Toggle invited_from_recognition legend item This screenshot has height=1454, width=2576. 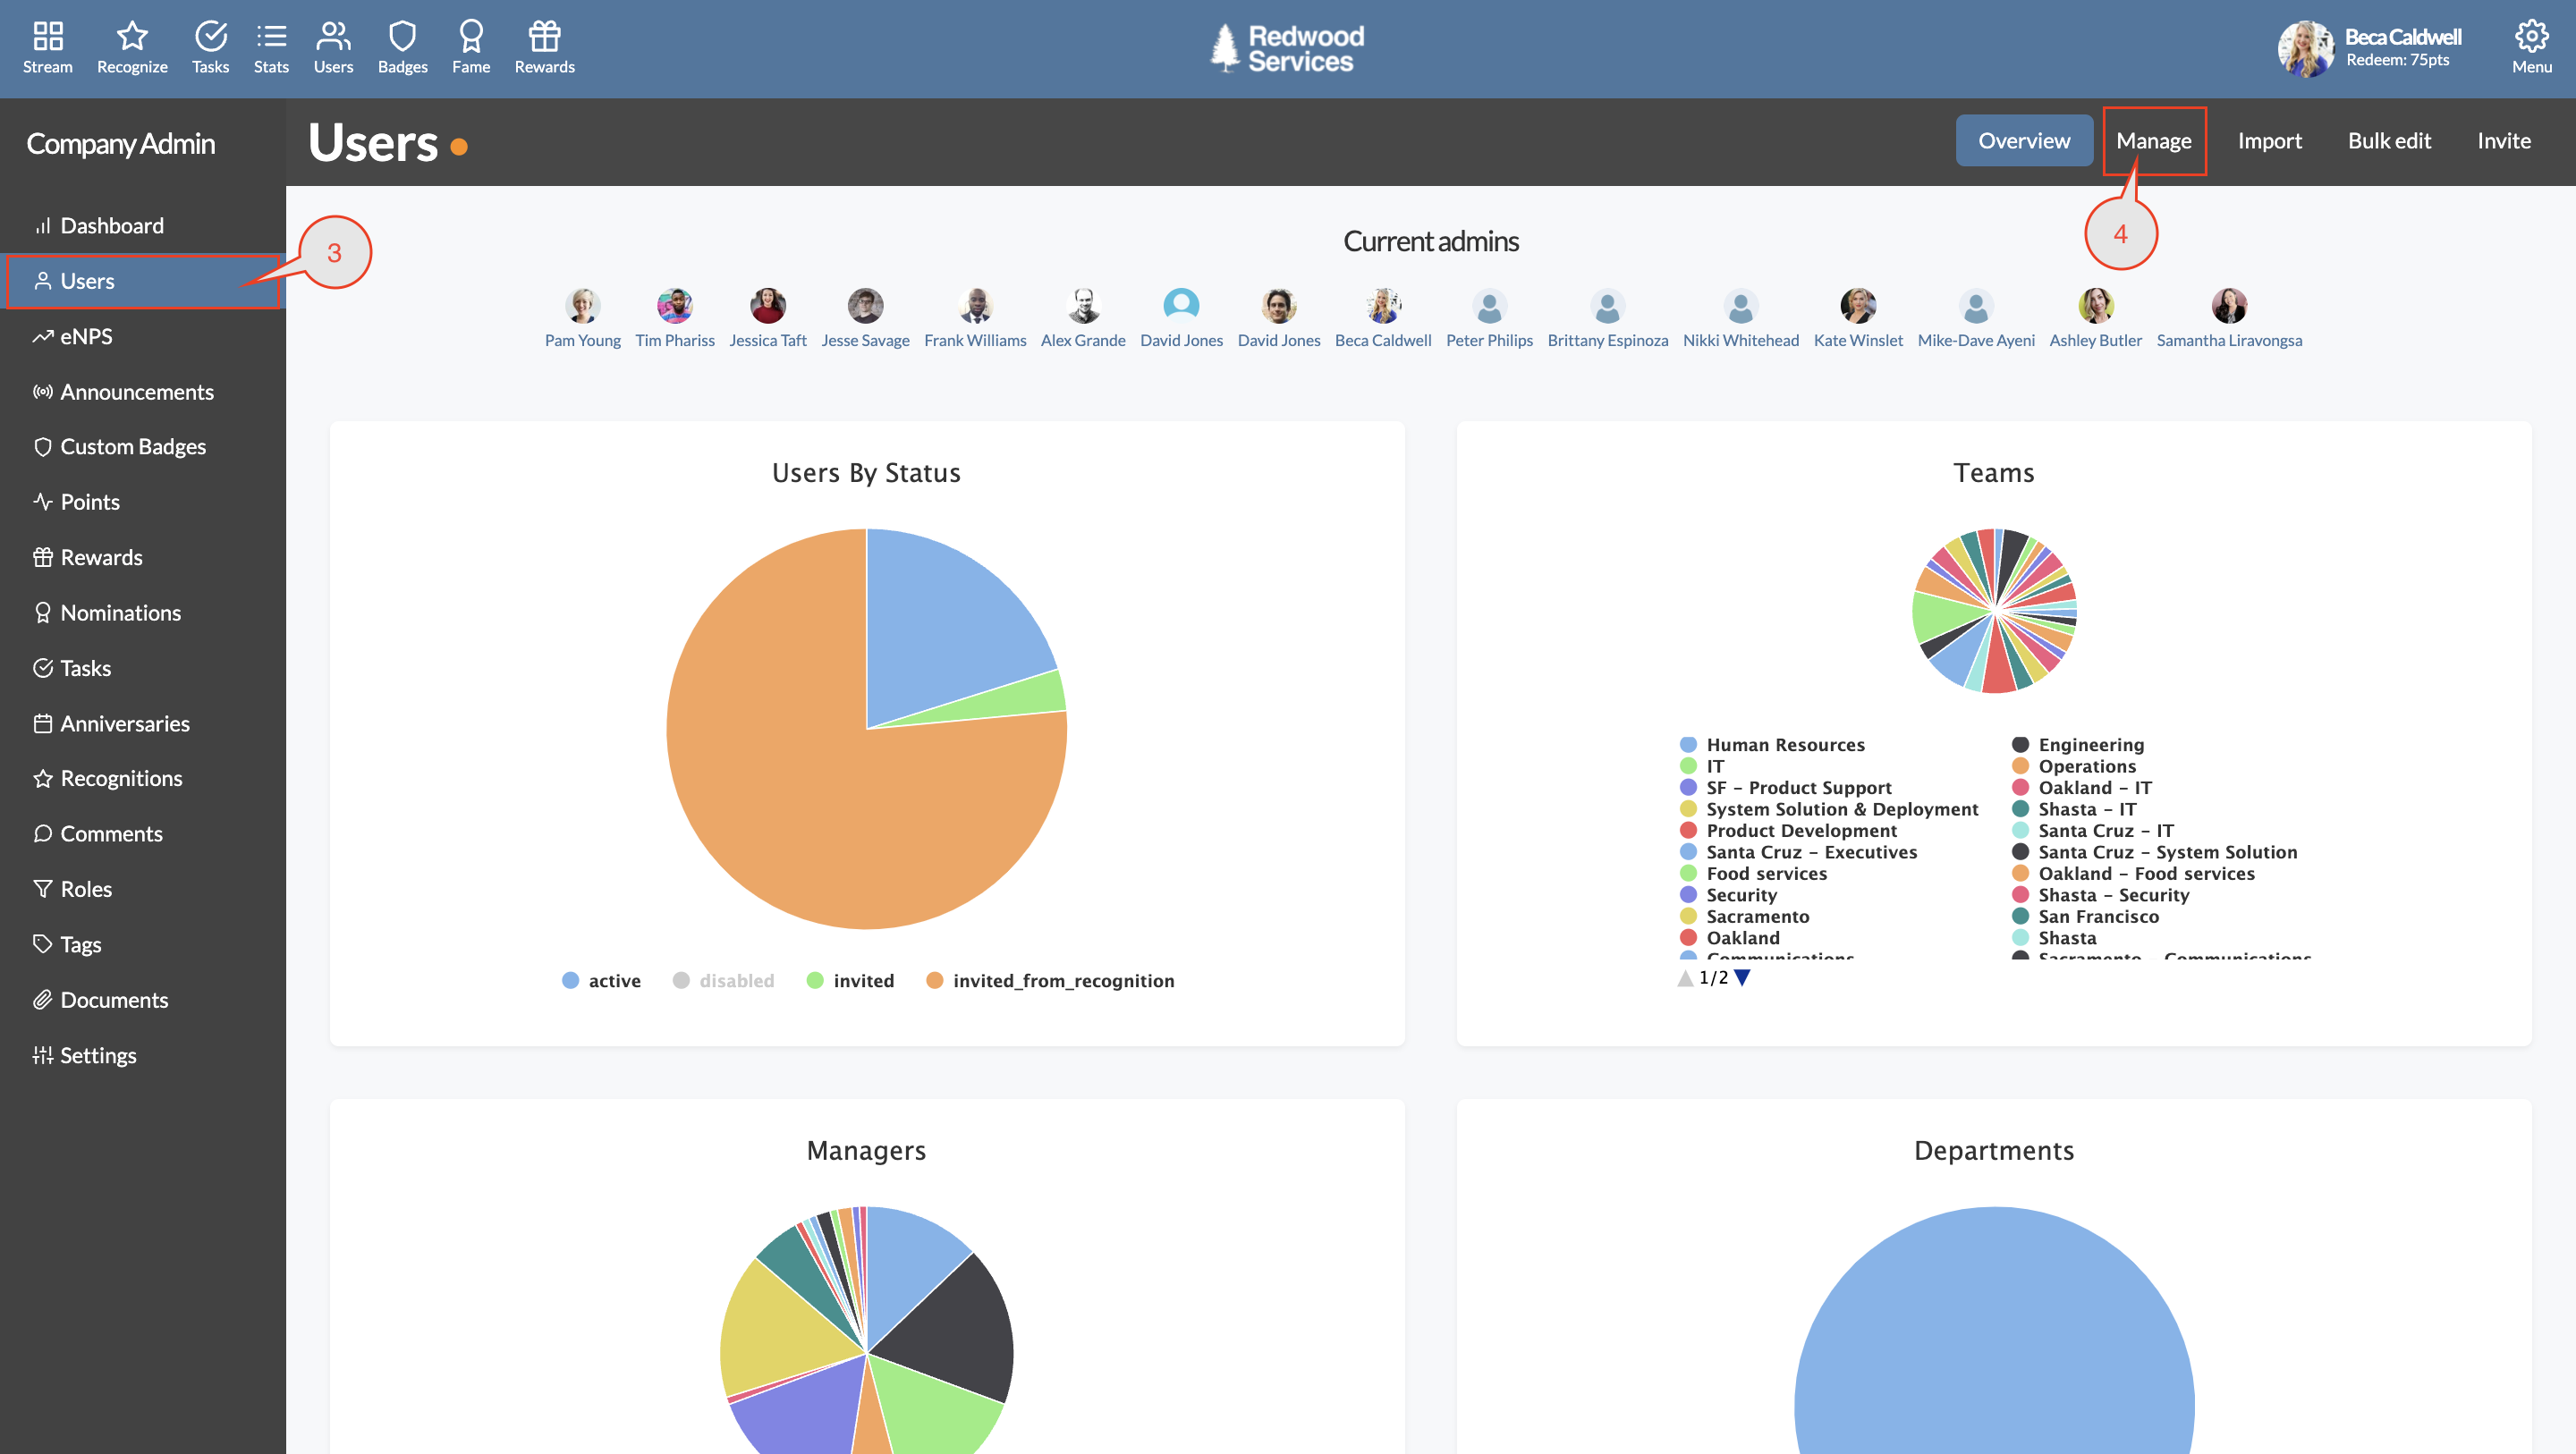click(x=1050, y=980)
